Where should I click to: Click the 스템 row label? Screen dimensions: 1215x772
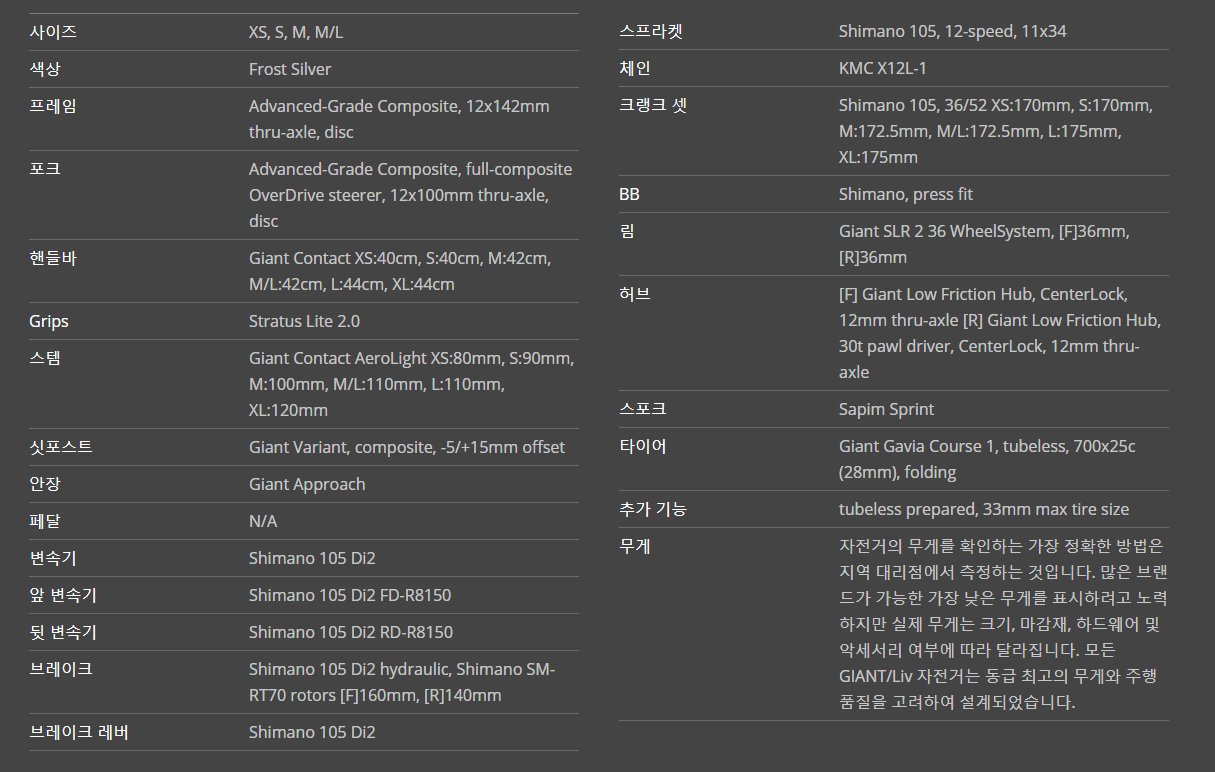click(x=45, y=358)
